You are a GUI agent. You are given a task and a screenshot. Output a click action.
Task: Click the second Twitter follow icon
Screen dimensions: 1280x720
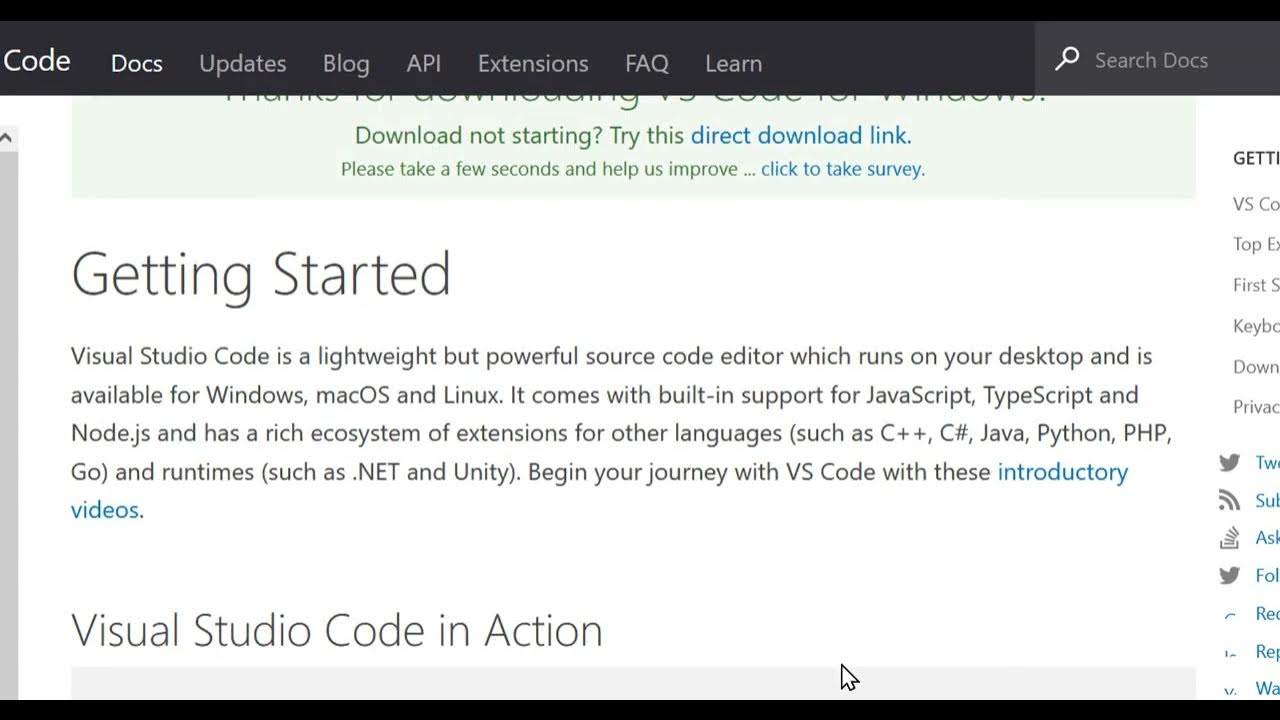point(1229,576)
